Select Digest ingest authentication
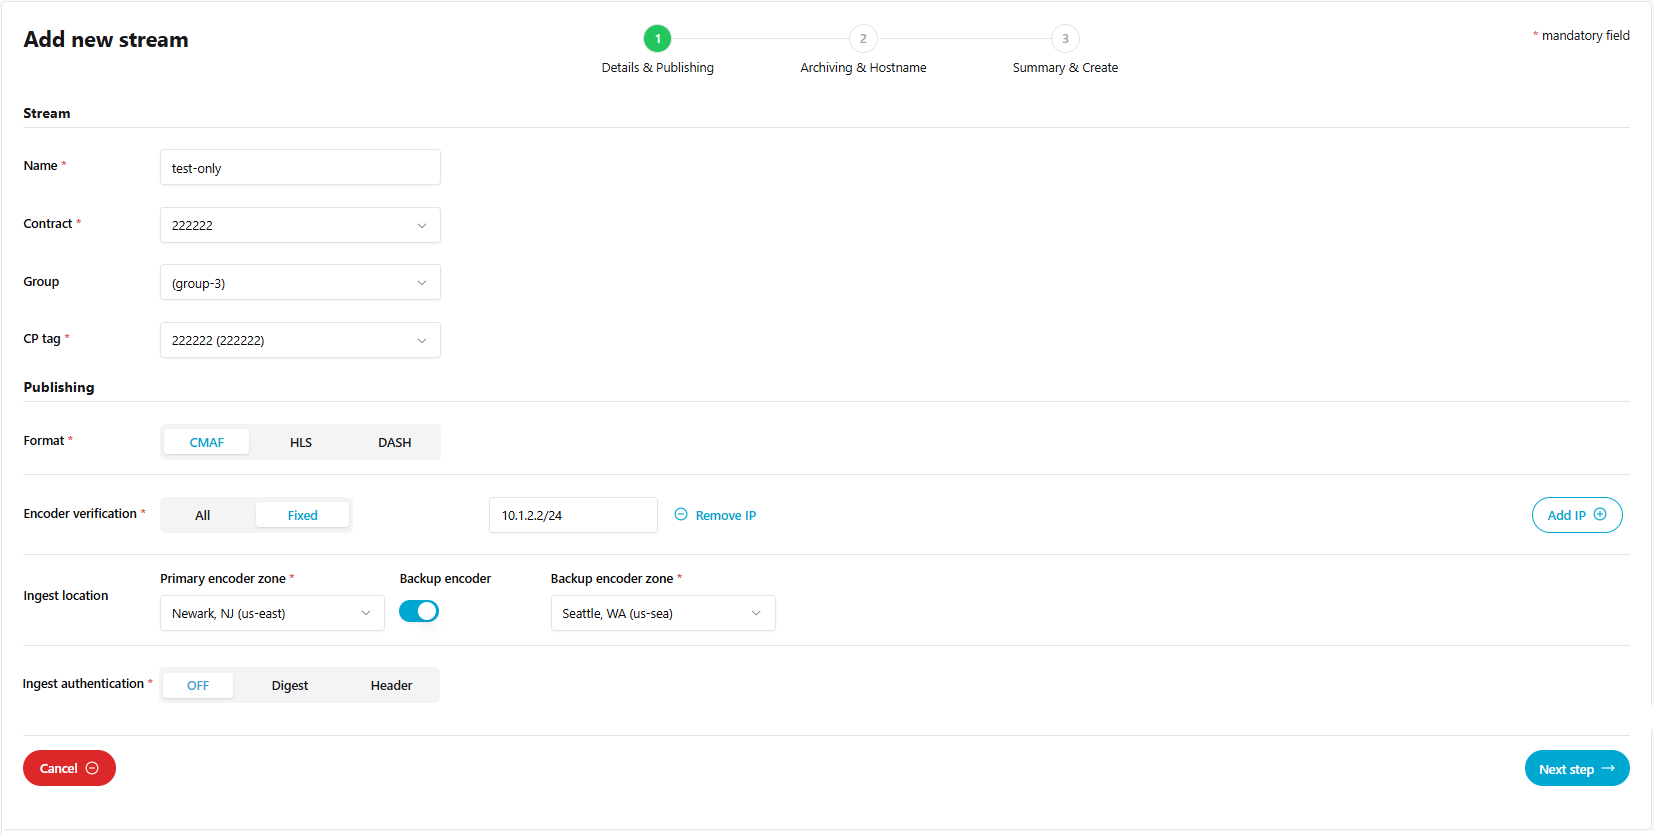Image resolution: width=1654 pixels, height=835 pixels. click(x=290, y=685)
